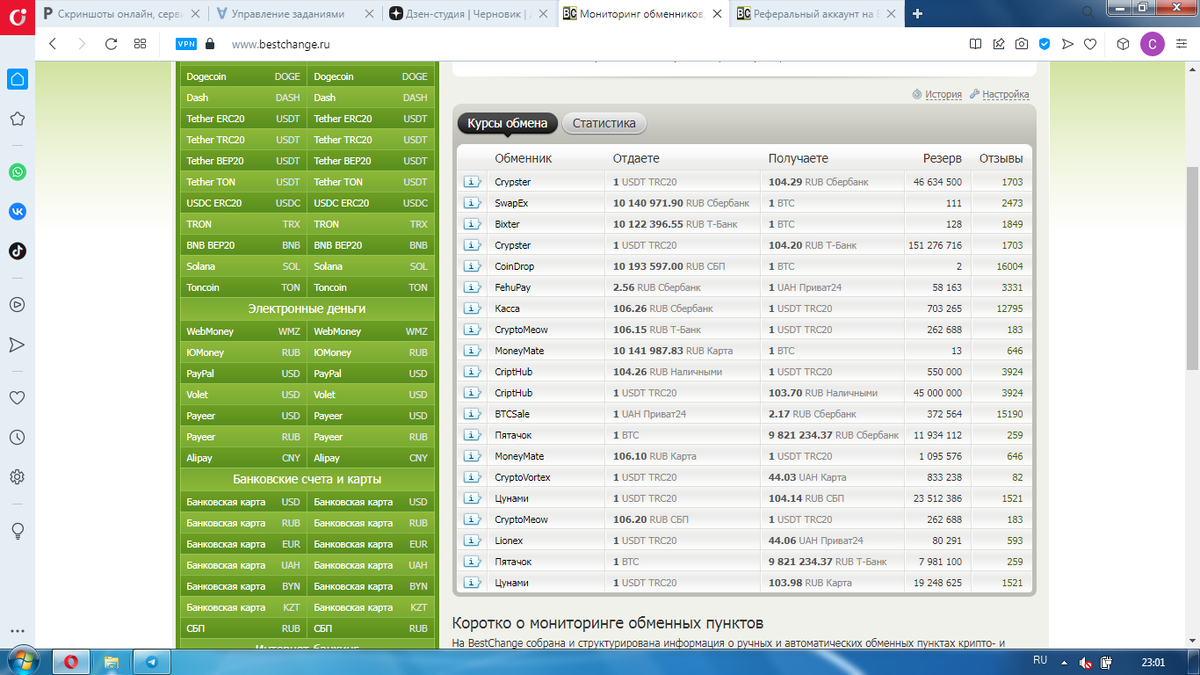Open the Настройка link
This screenshot has width=1200, height=675.
click(1005, 95)
